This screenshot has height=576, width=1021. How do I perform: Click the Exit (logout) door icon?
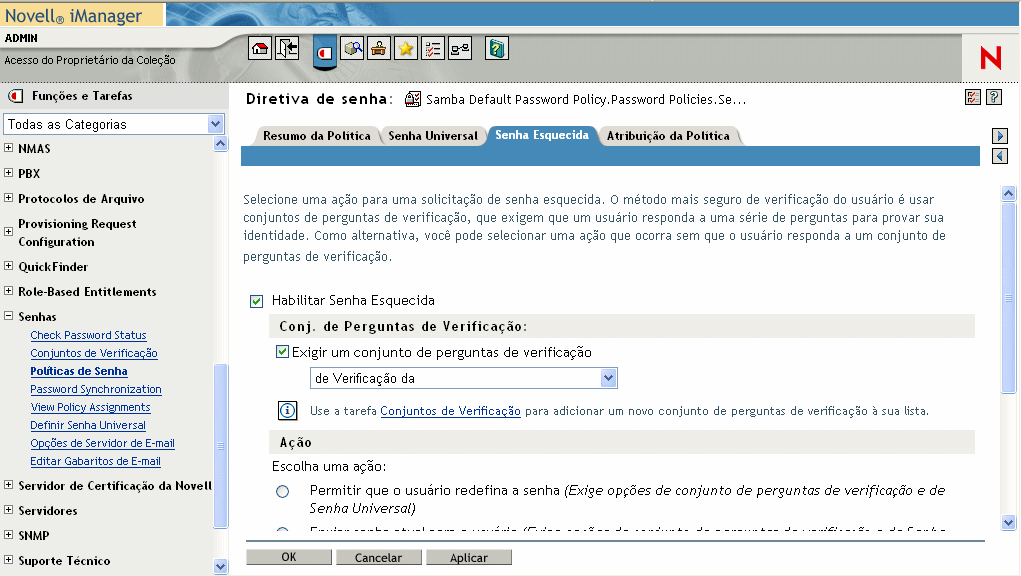coord(287,49)
